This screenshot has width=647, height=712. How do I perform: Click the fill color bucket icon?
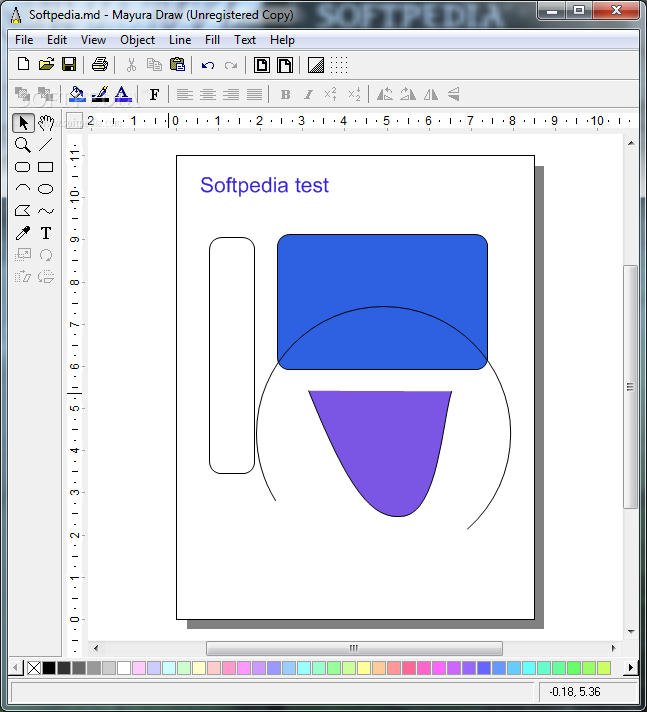coord(77,94)
